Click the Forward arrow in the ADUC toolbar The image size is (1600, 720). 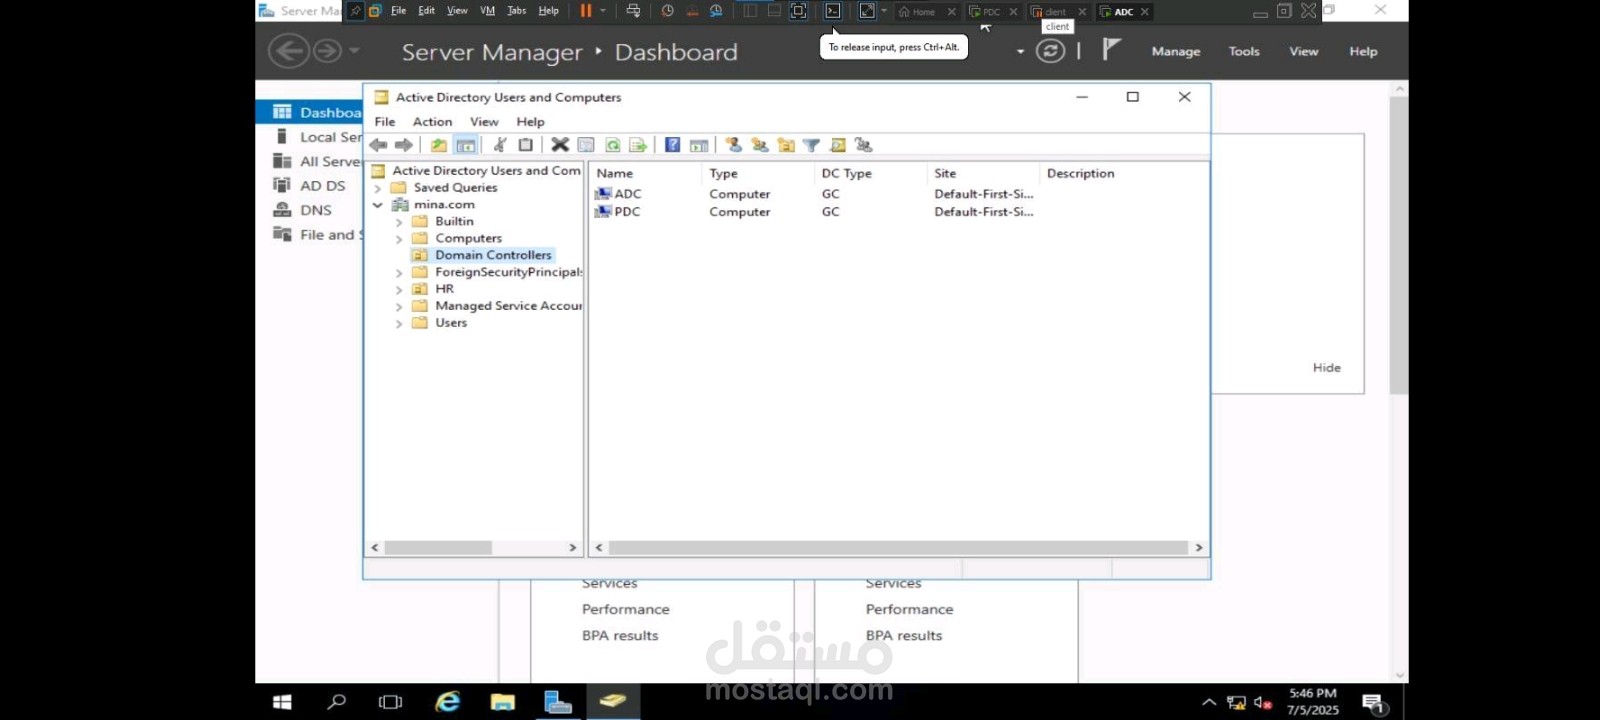tap(403, 145)
